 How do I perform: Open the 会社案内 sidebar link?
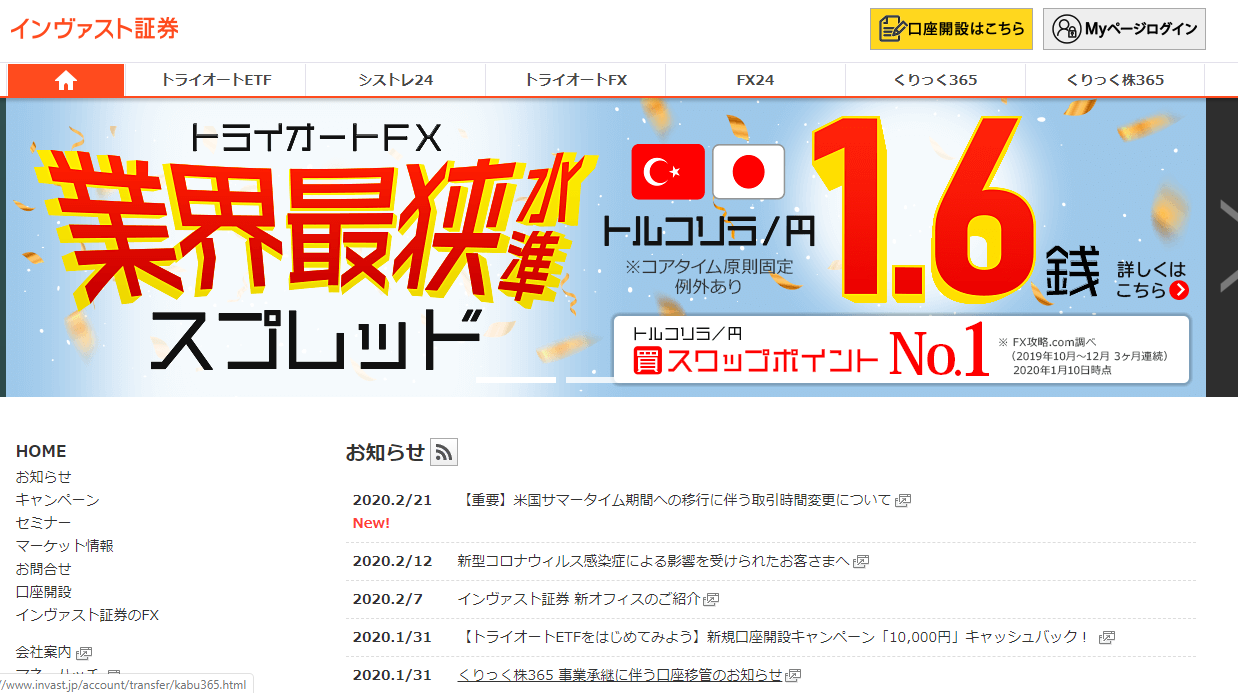[44, 652]
